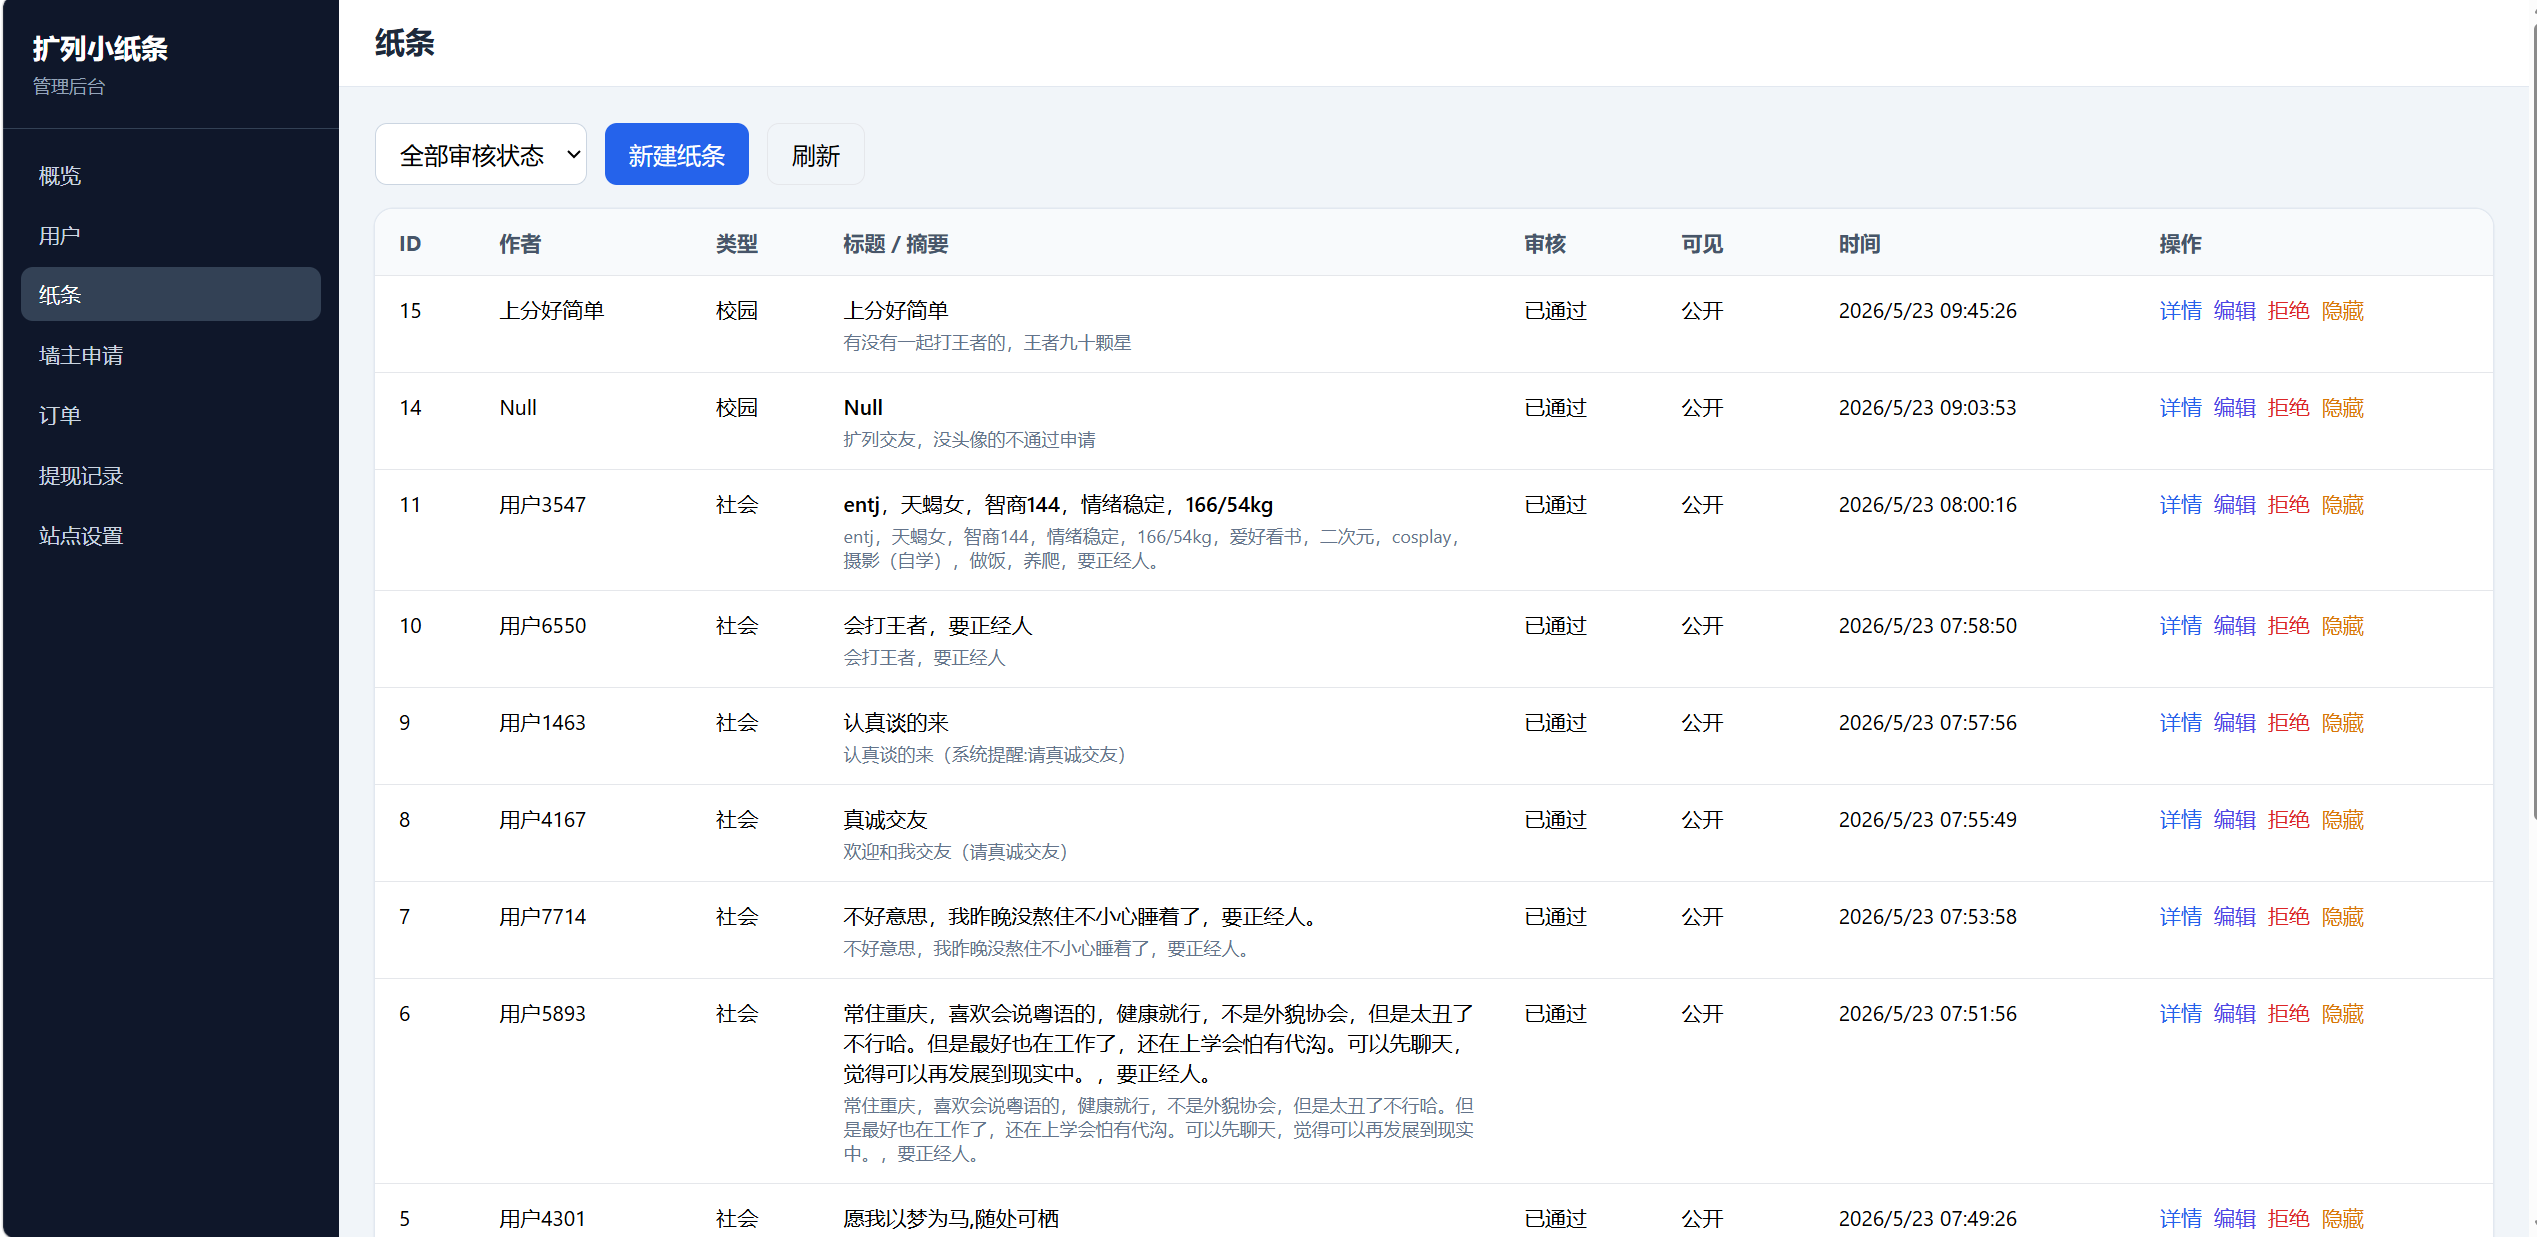2537x1237 pixels.
Task: View 详情 for 用户5893's note
Action: tap(2180, 1014)
